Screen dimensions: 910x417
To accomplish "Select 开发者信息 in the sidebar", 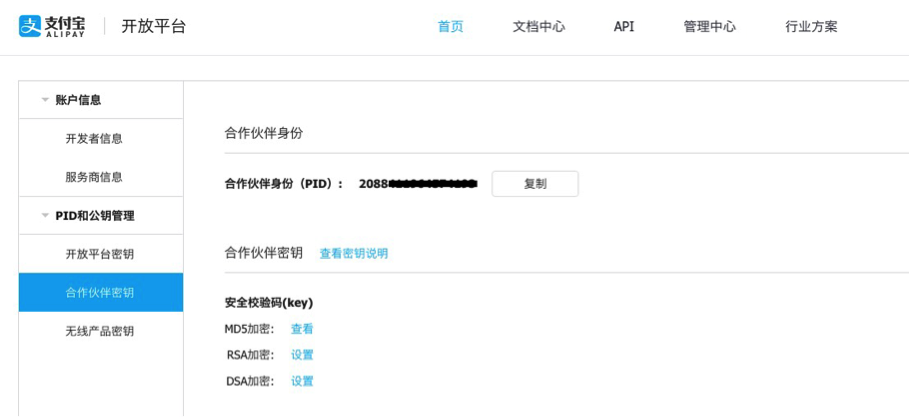I will coord(94,139).
